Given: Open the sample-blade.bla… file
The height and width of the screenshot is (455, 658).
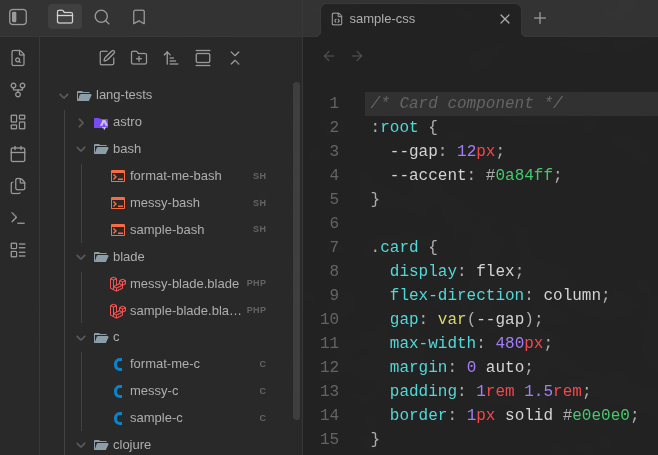Looking at the screenshot, I should tap(187, 311).
